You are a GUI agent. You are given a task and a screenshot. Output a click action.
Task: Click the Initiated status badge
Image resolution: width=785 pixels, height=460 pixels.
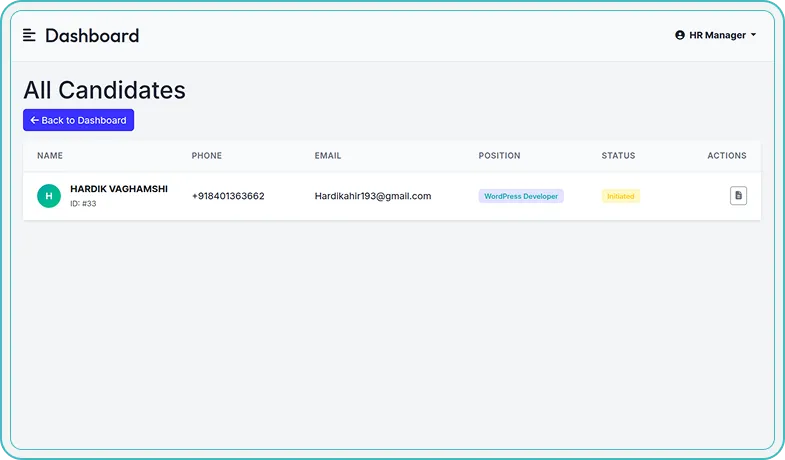[620, 196]
